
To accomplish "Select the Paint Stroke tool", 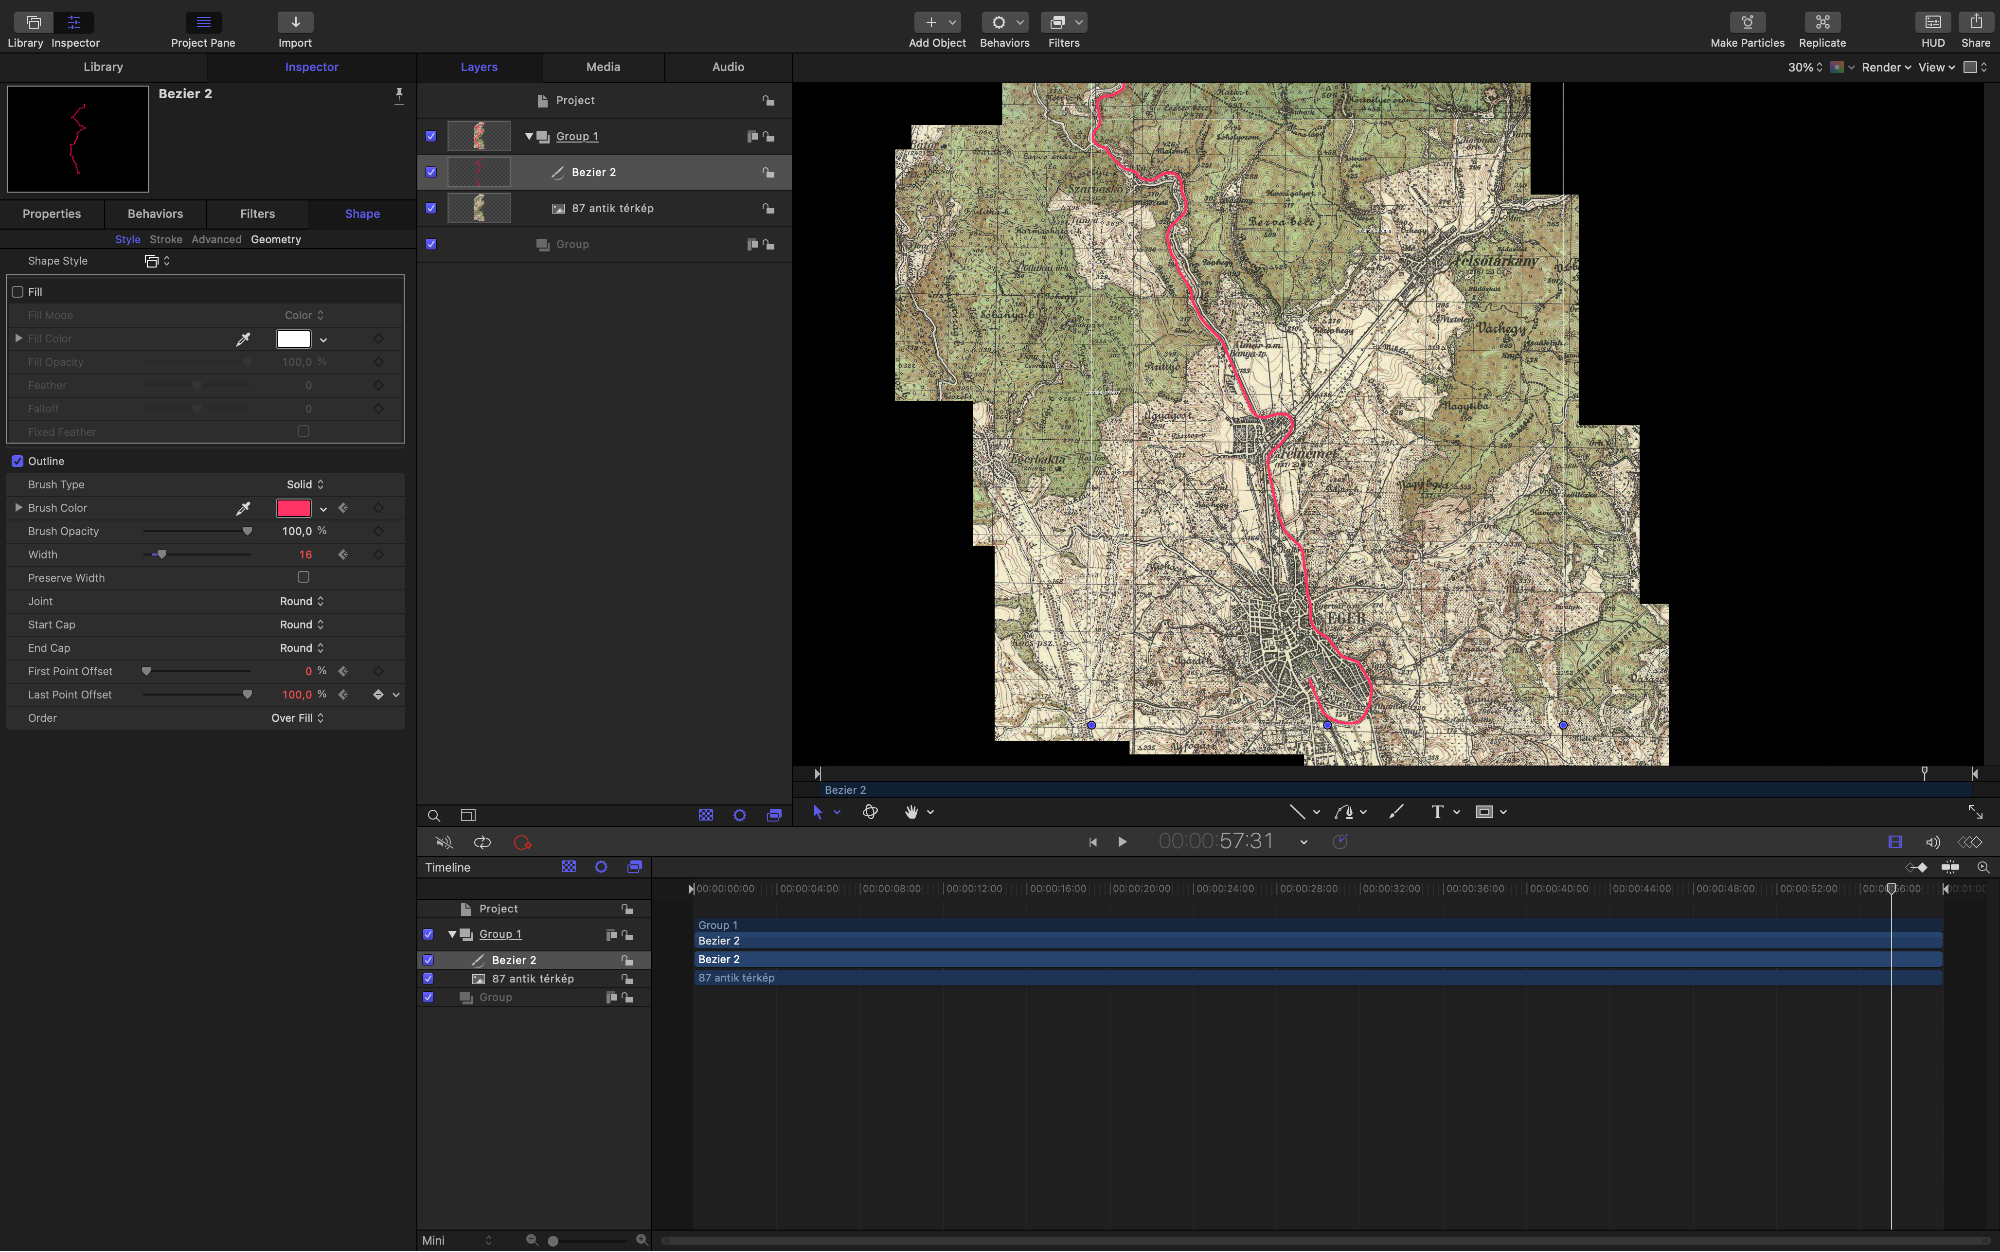I will click(x=1396, y=812).
